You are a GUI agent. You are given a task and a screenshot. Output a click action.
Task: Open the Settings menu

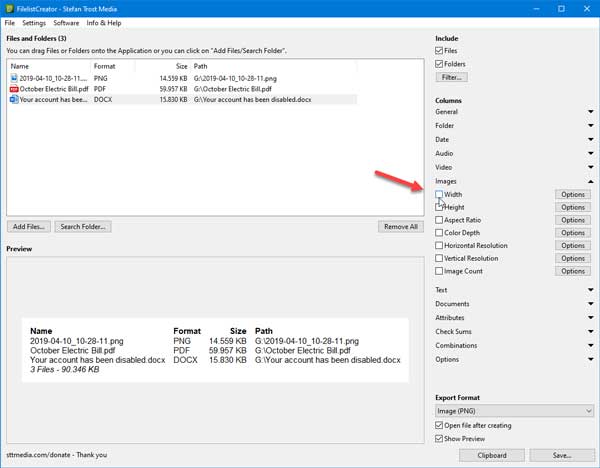34,22
